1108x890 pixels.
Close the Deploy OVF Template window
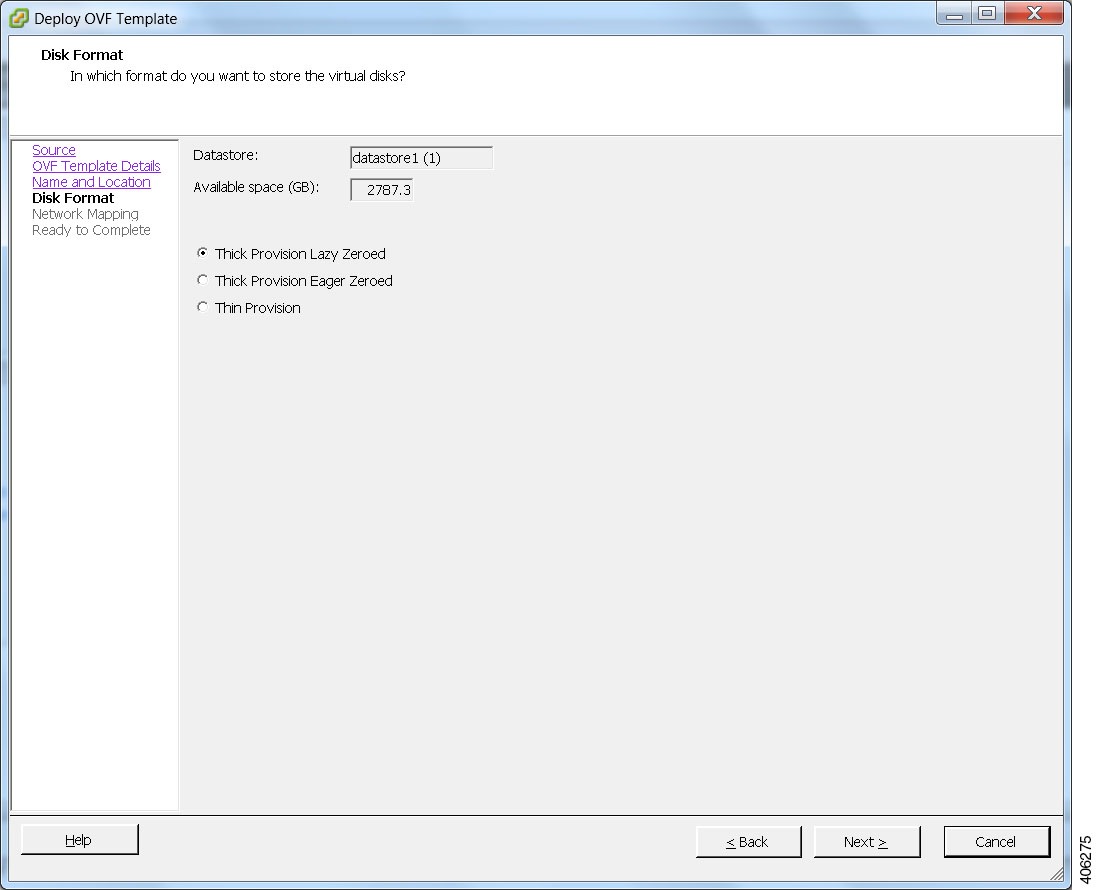(1035, 13)
